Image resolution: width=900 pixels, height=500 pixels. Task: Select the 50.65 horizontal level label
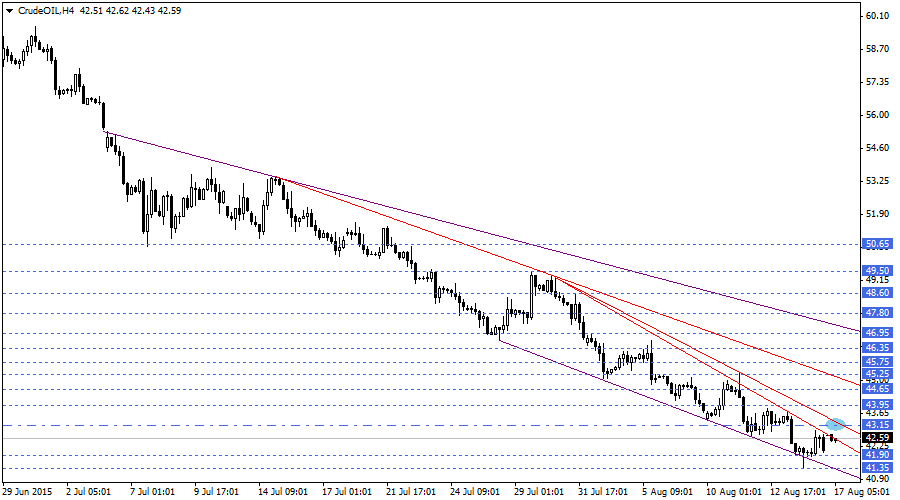click(877, 243)
